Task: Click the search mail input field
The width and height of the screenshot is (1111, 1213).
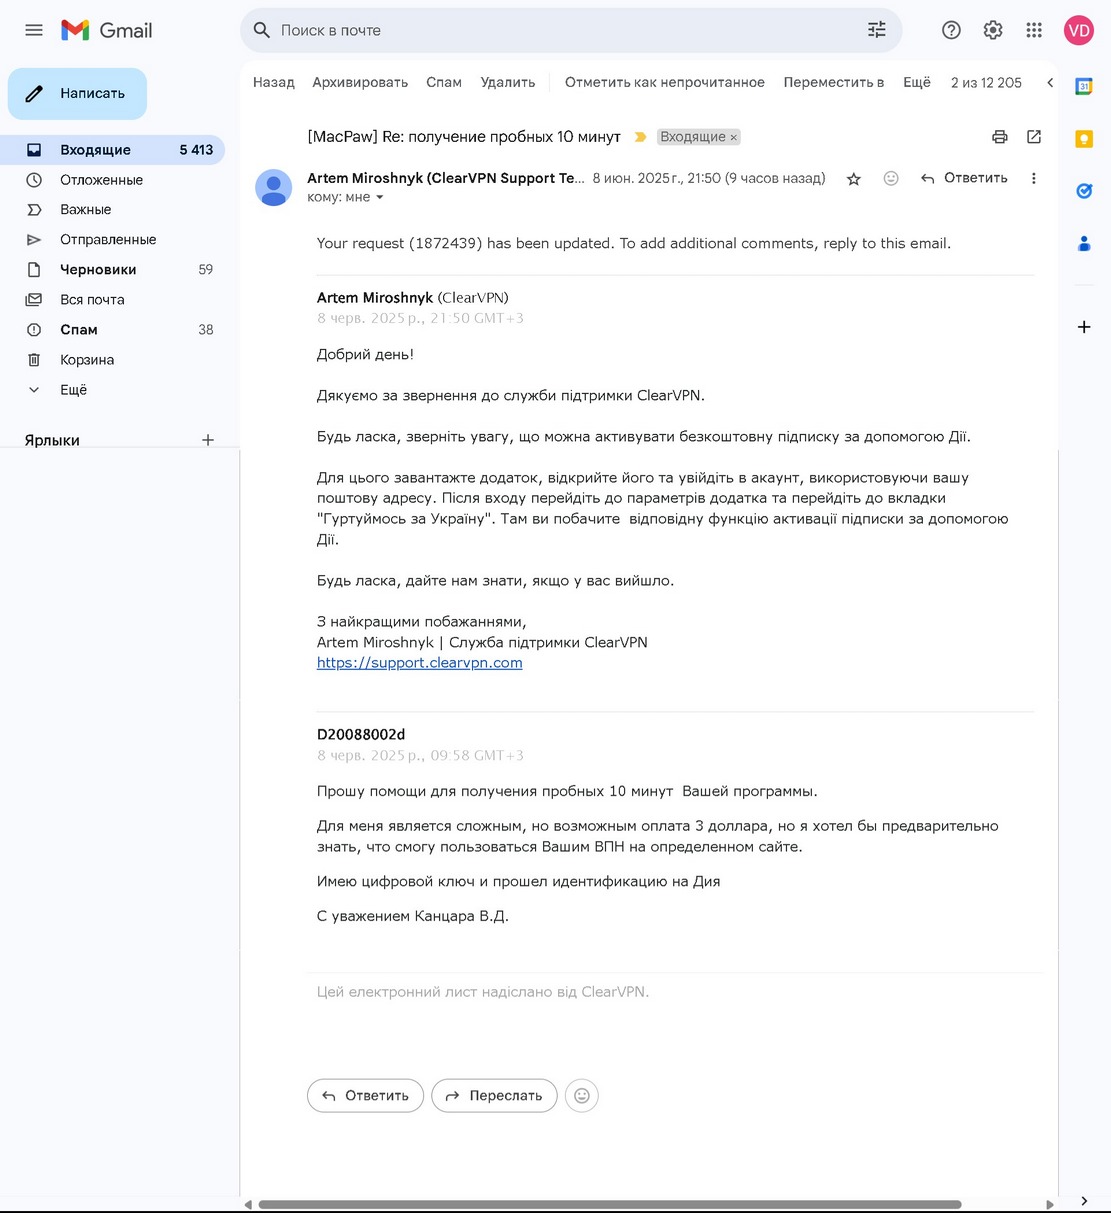Action: coord(570,30)
